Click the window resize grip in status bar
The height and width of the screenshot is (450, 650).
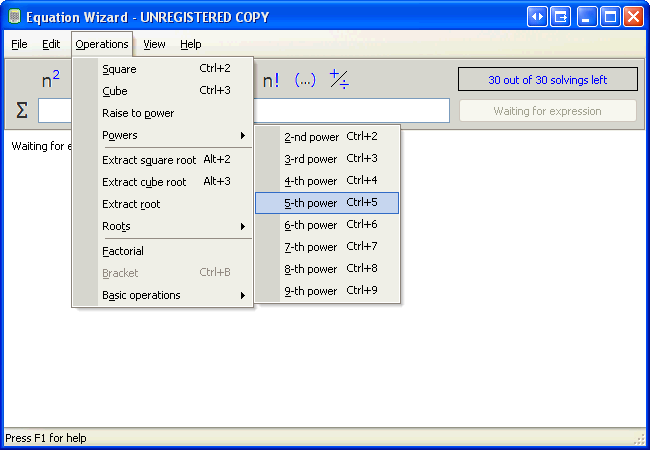[x=640, y=440]
